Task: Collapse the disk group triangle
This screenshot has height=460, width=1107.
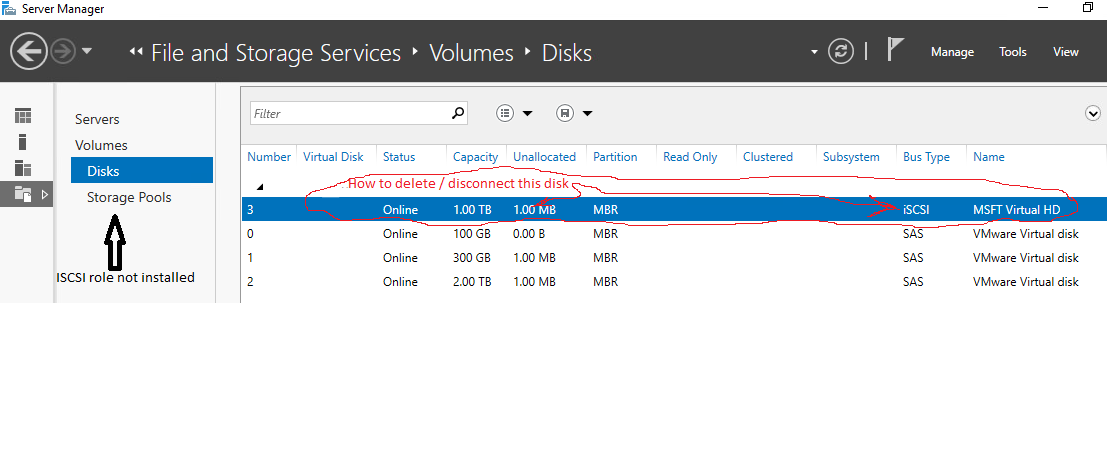Action: pyautogui.click(x=260, y=187)
